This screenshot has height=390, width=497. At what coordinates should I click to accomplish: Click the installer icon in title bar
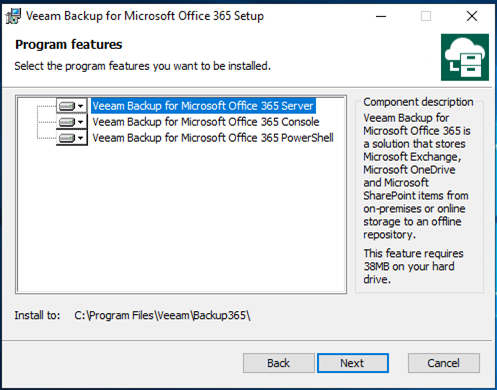click(13, 16)
